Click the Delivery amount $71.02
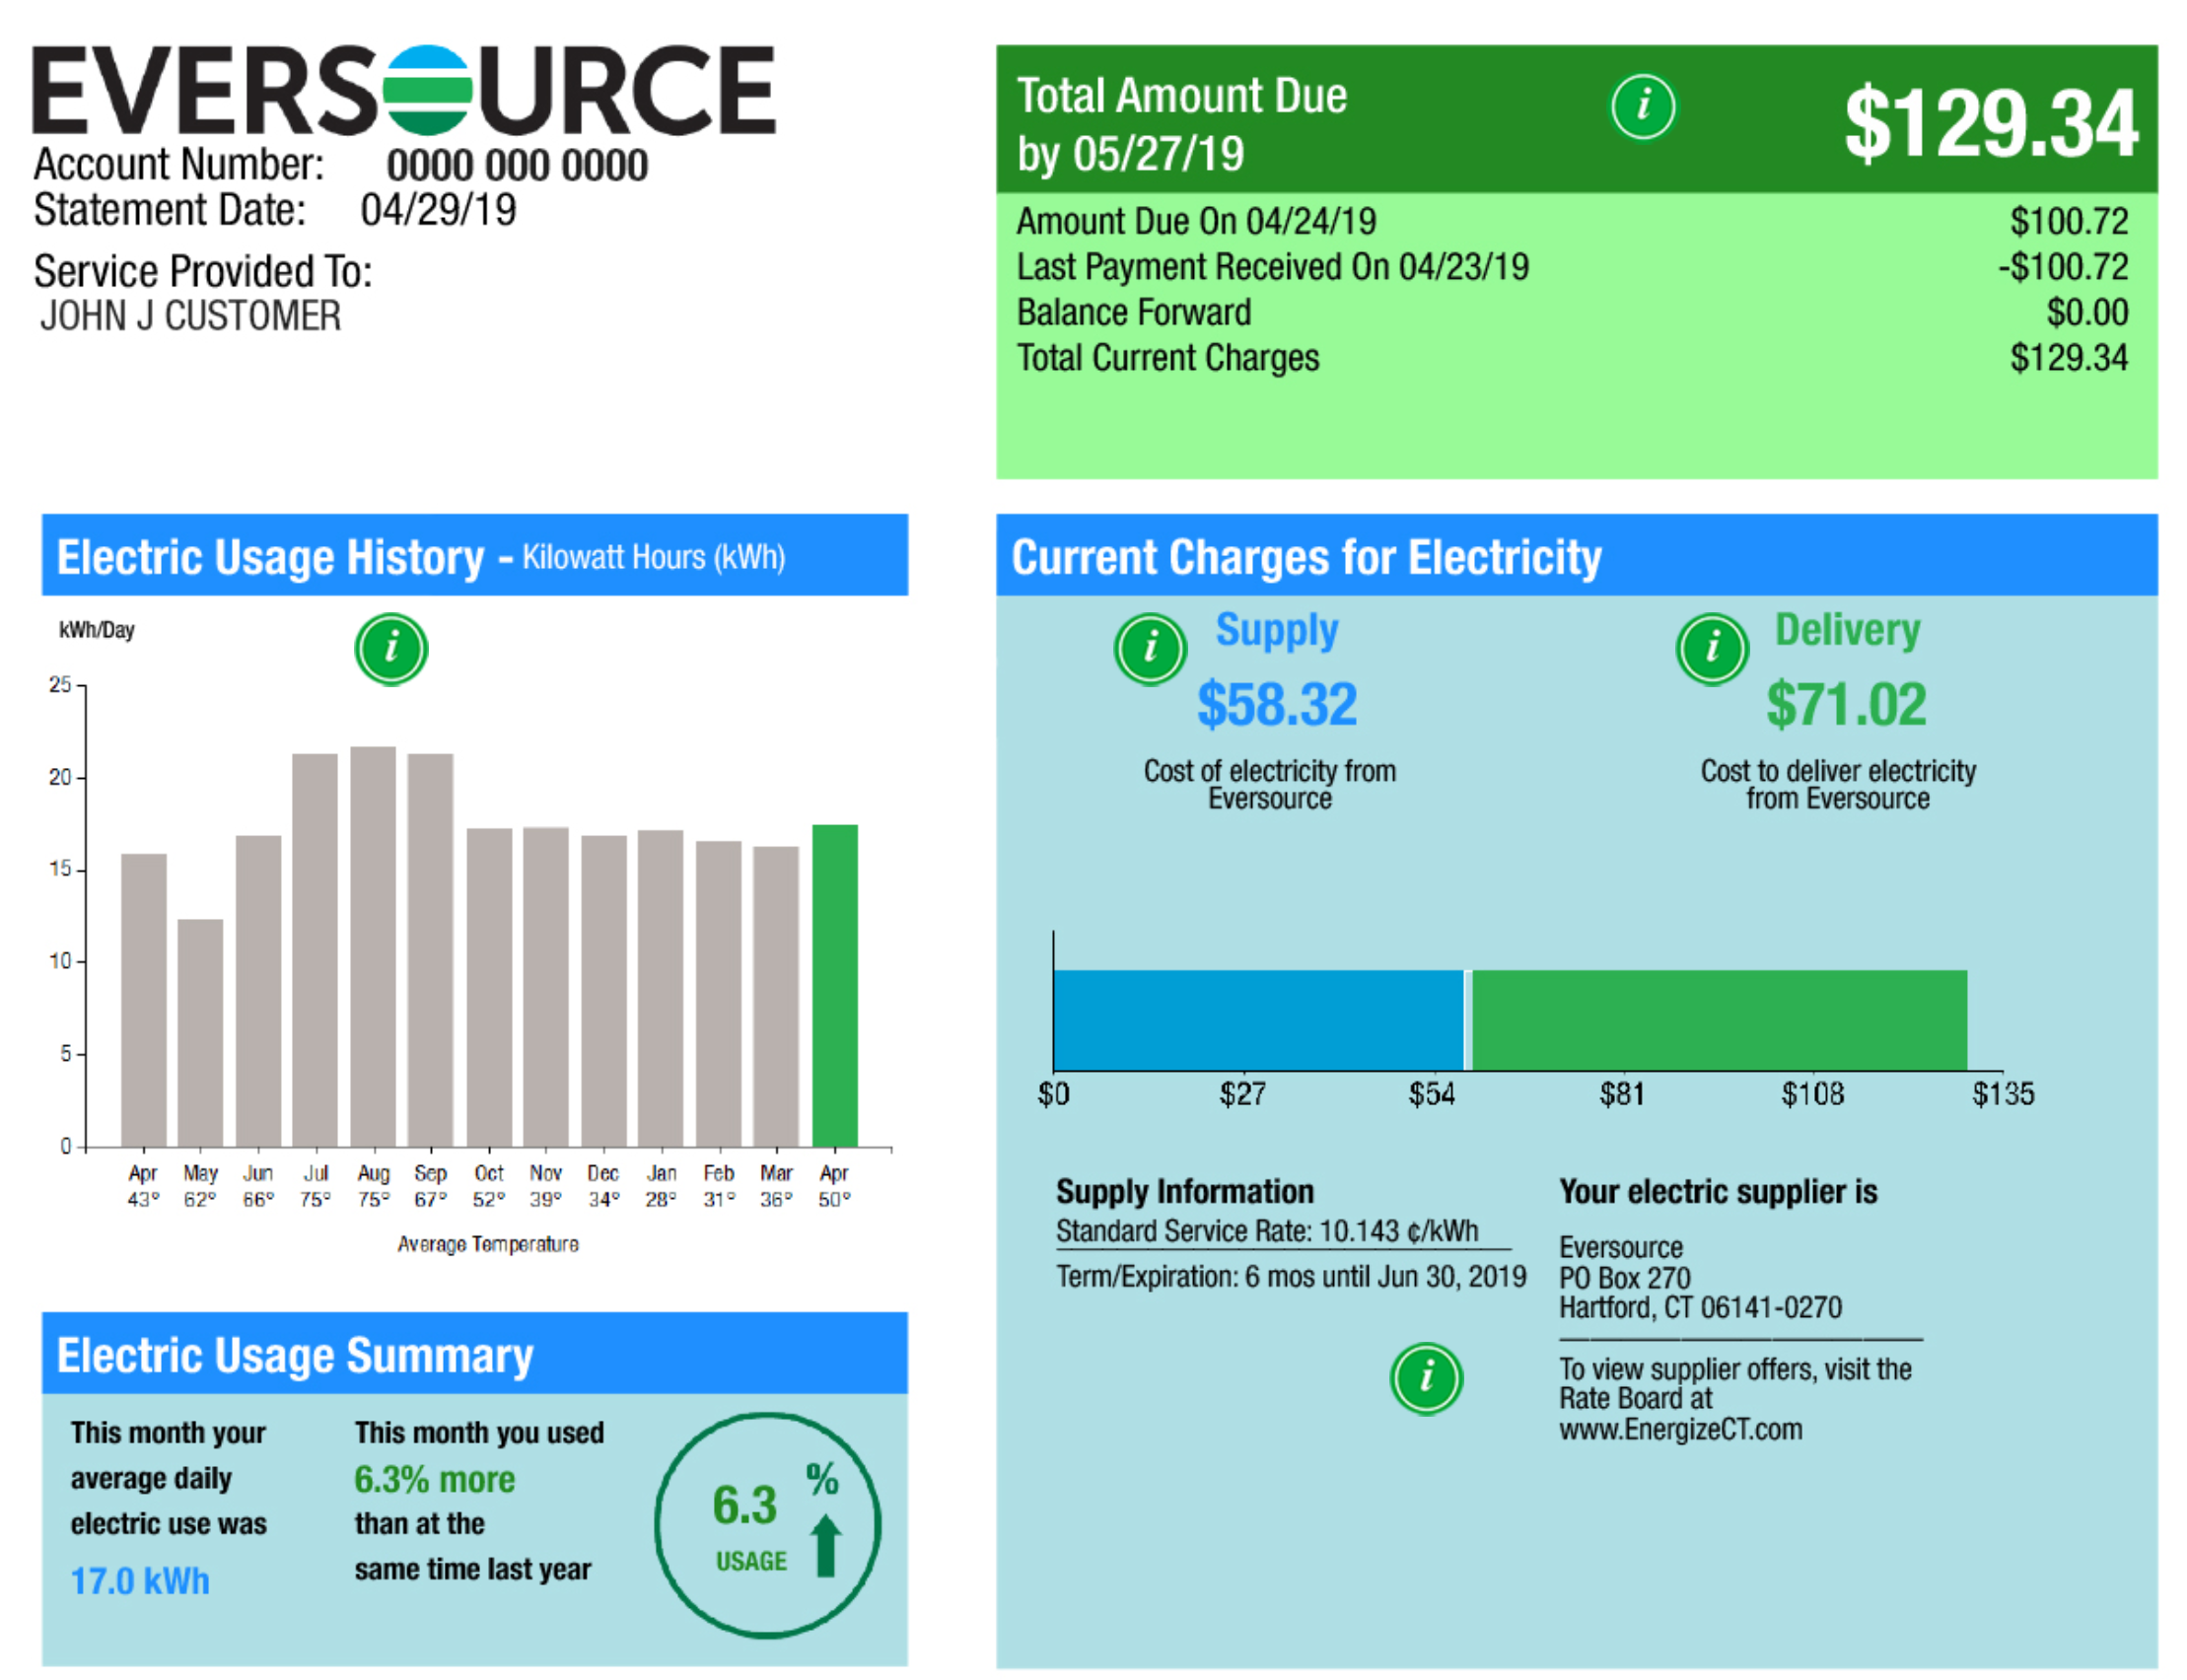Screen dimensions: 2187x1680 1846,704
